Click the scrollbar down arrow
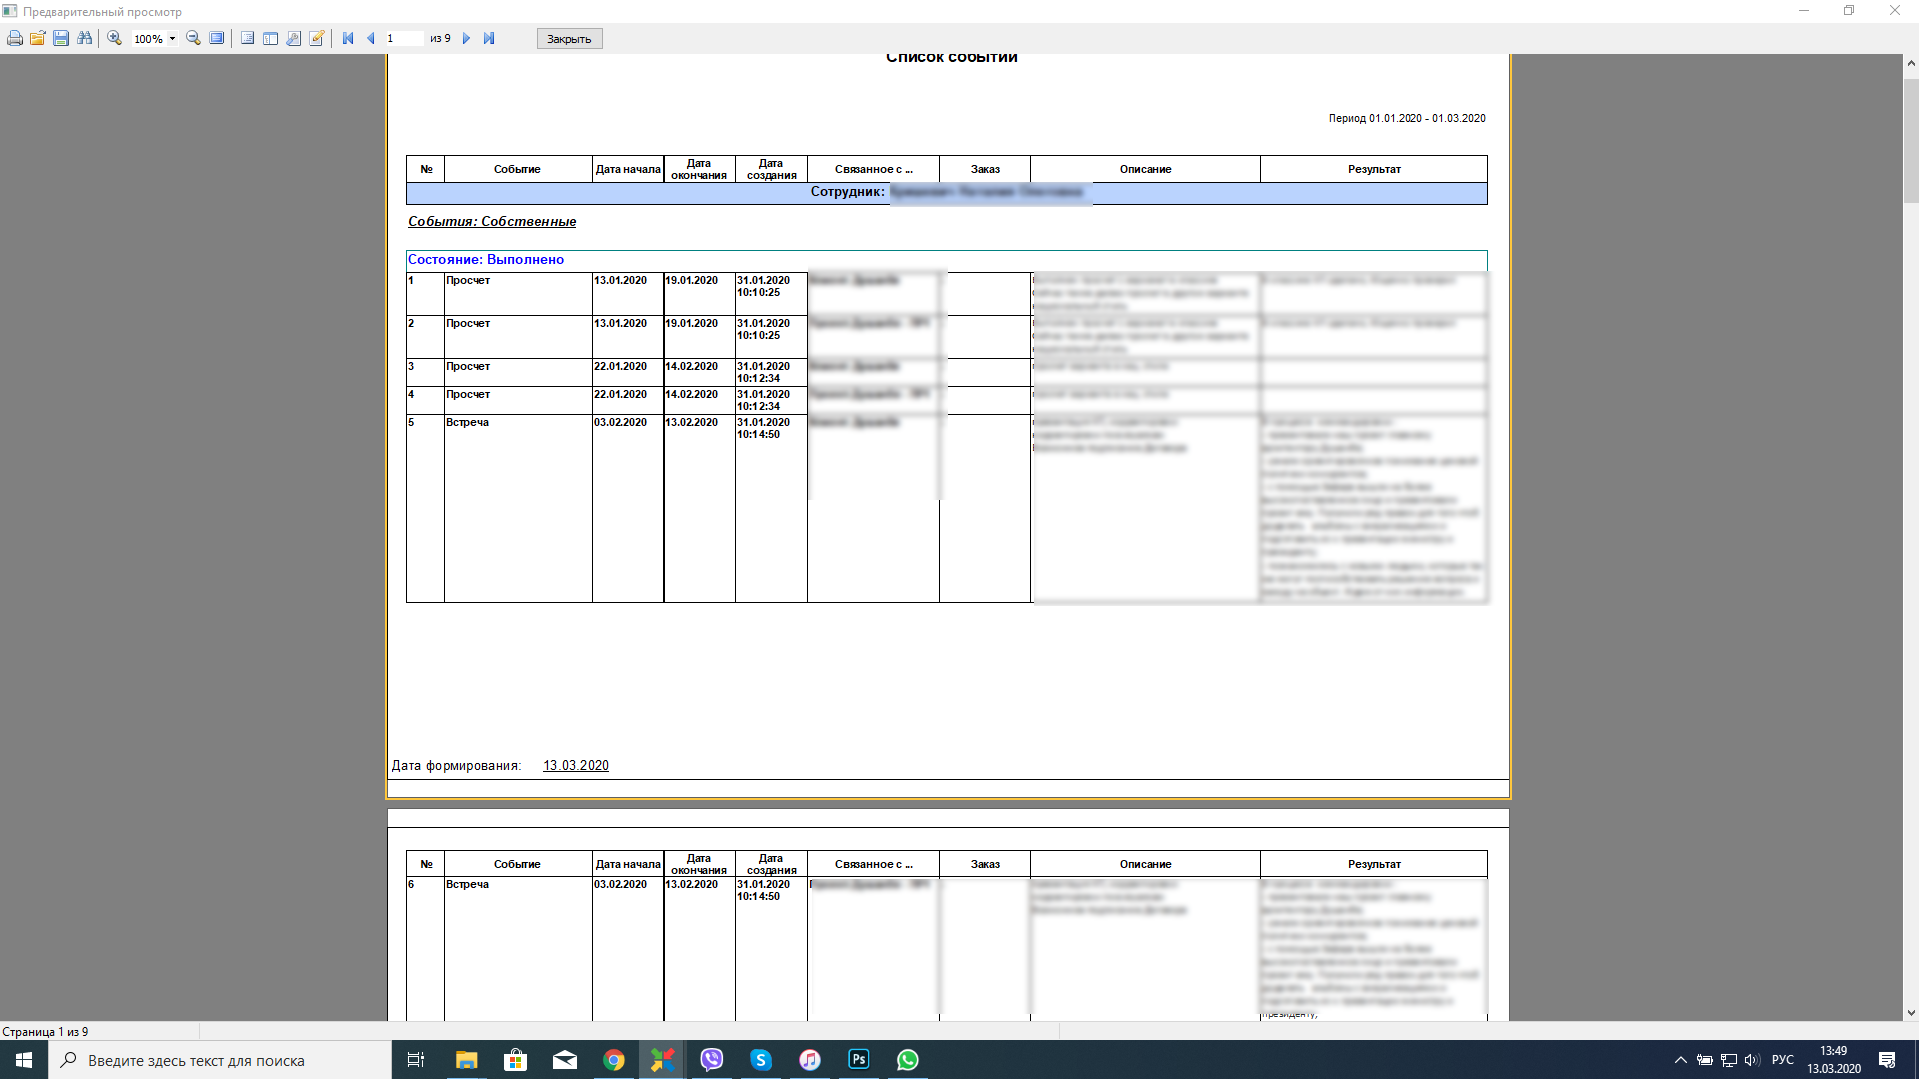The height and width of the screenshot is (1079, 1919). (x=1911, y=1012)
